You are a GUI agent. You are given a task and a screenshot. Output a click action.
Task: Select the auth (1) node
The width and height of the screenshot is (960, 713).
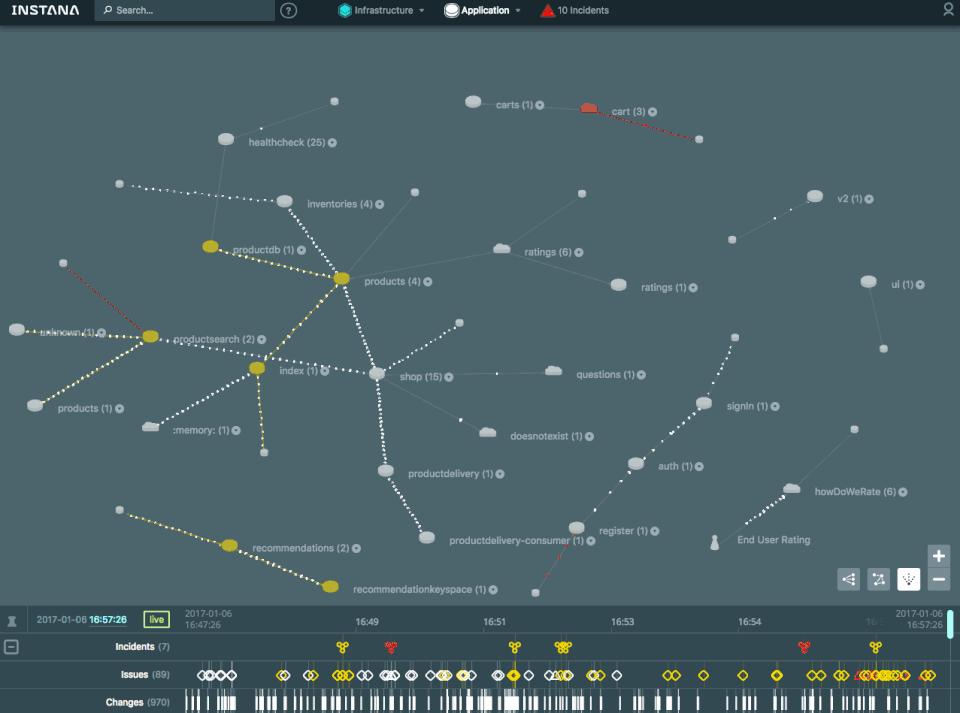pos(636,463)
